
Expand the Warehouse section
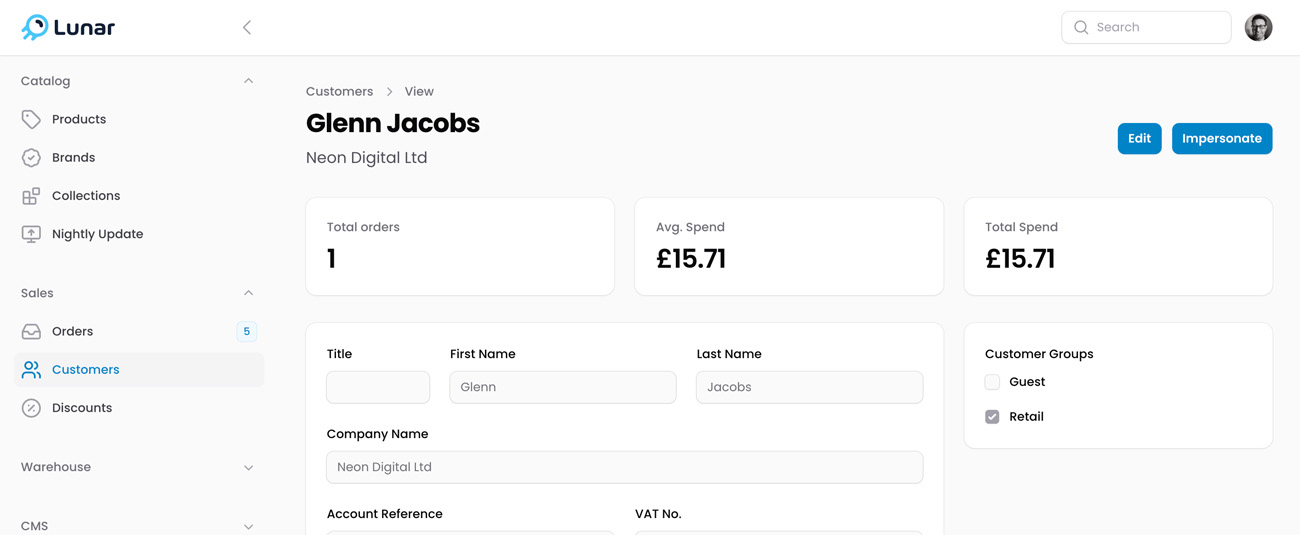click(x=248, y=468)
